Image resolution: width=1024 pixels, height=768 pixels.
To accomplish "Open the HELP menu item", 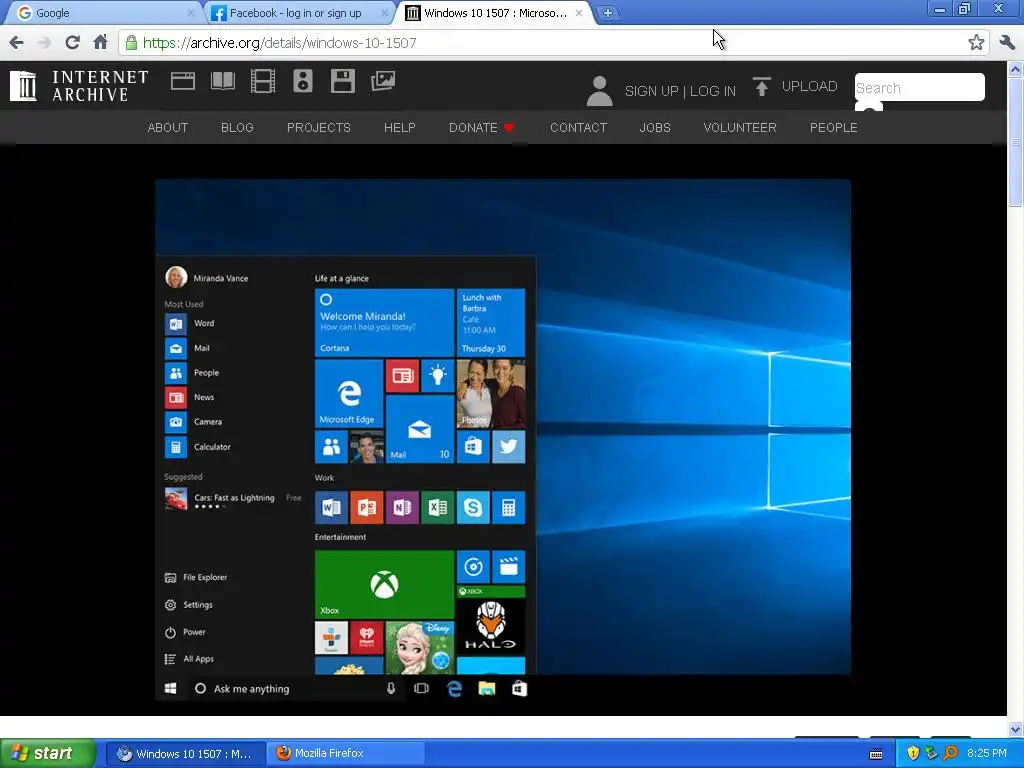I will click(400, 128).
